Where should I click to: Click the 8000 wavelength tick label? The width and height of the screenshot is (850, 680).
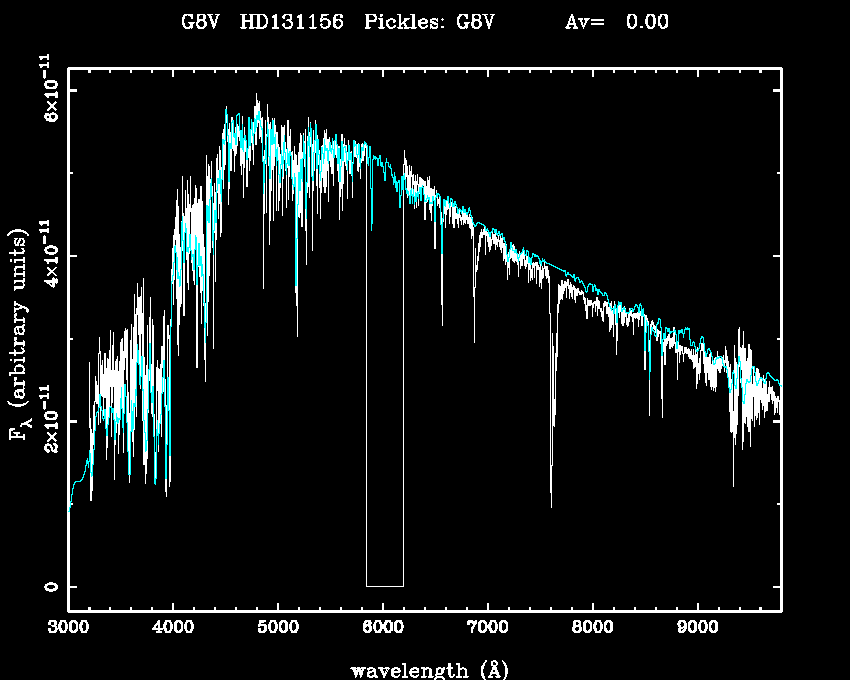tap(593, 628)
